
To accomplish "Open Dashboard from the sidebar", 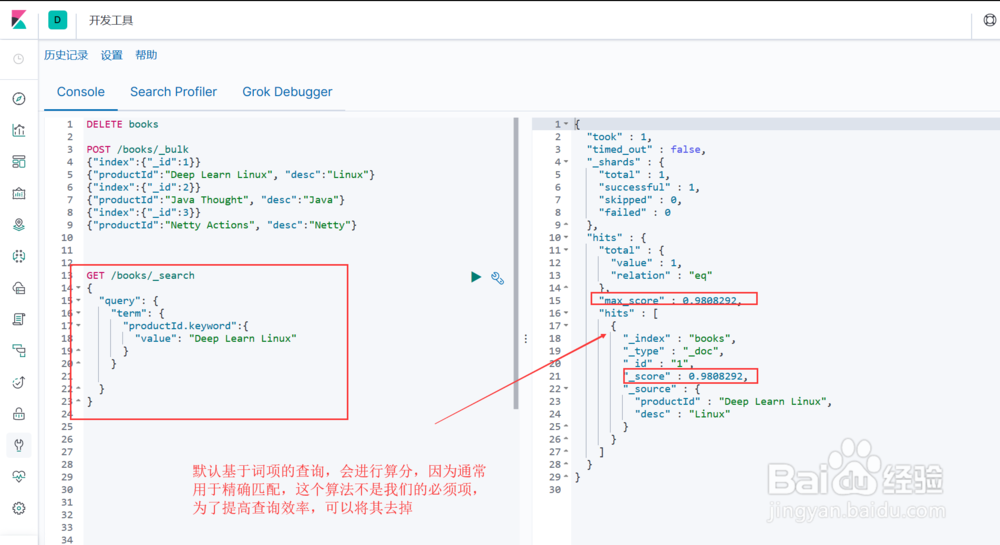I will (18, 162).
